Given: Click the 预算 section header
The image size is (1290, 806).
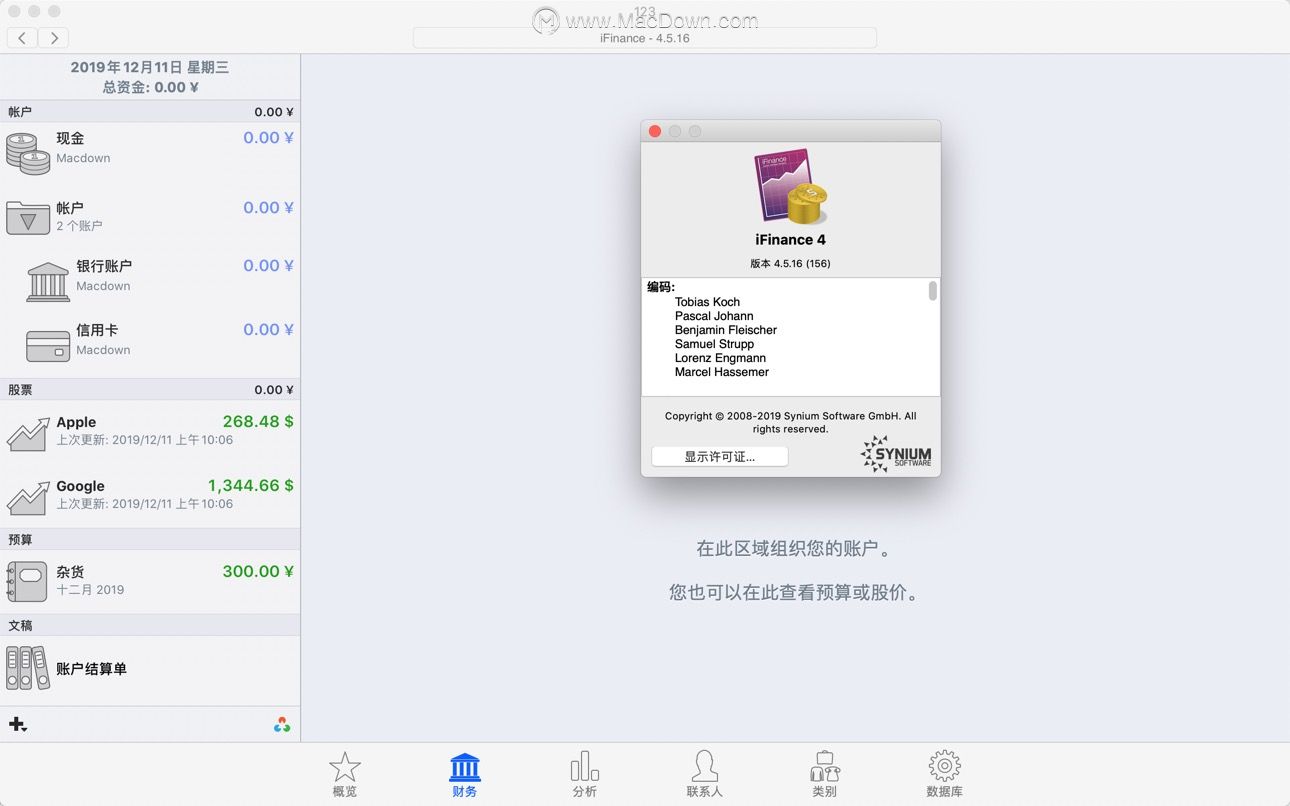Looking at the screenshot, I should pyautogui.click(x=150, y=540).
